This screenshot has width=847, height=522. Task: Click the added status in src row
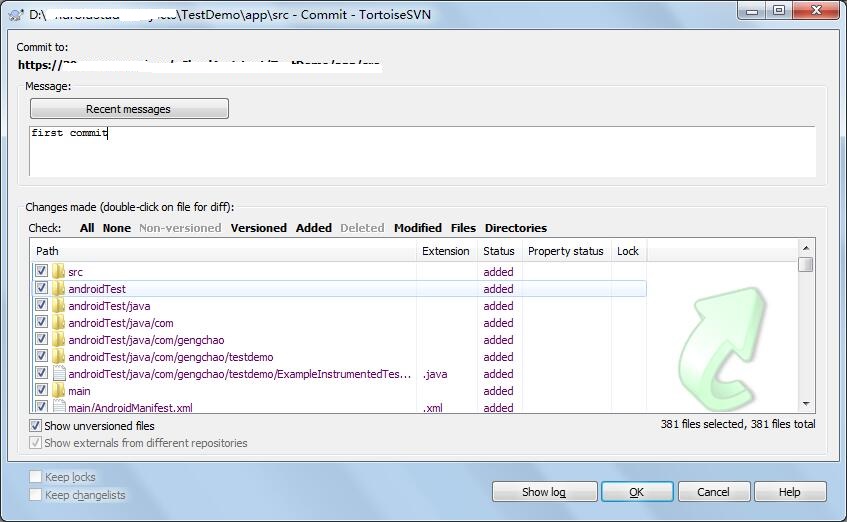(498, 272)
